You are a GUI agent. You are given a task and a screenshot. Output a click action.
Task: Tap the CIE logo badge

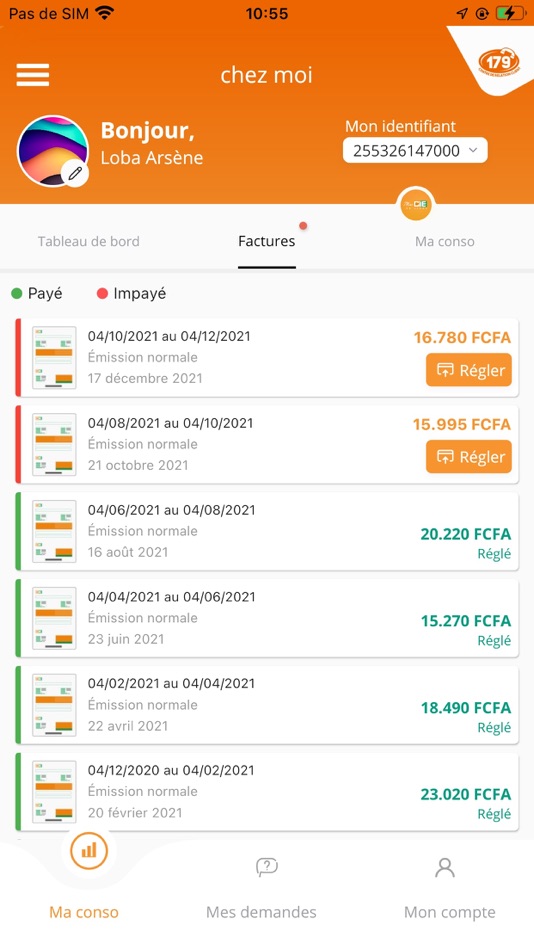tap(416, 205)
